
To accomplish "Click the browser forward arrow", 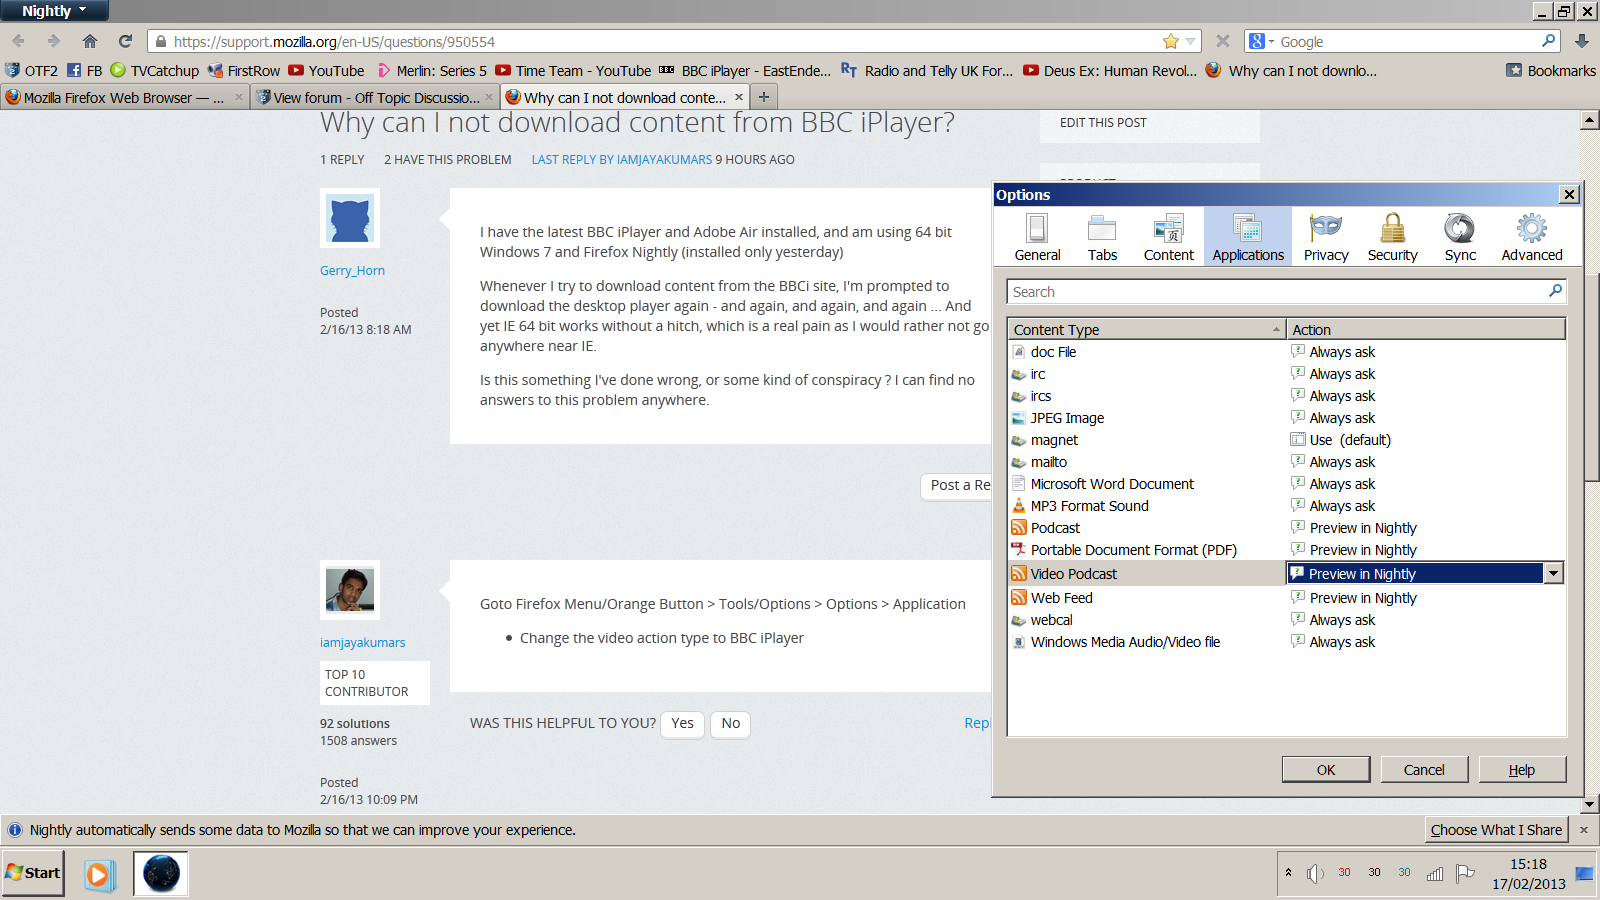I will tap(54, 41).
